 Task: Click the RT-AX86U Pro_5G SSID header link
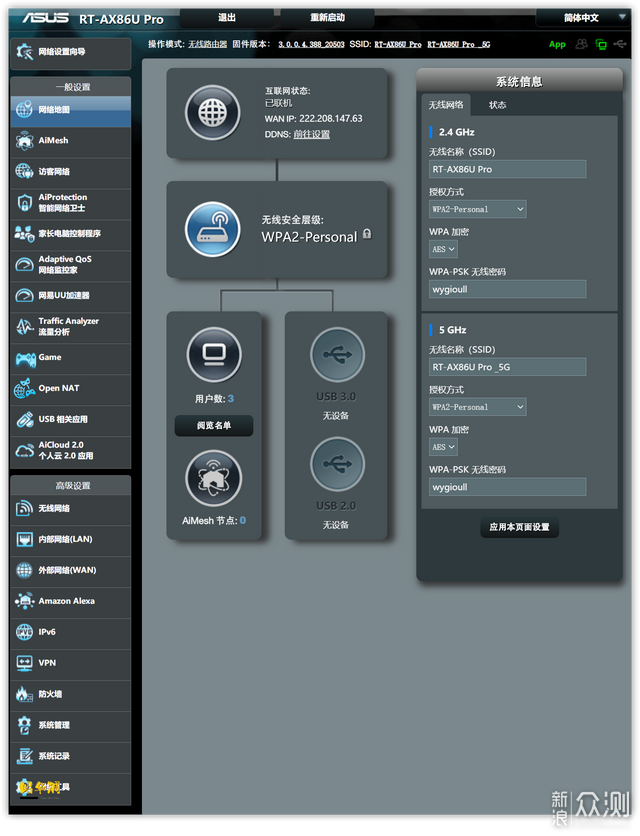coord(459,44)
